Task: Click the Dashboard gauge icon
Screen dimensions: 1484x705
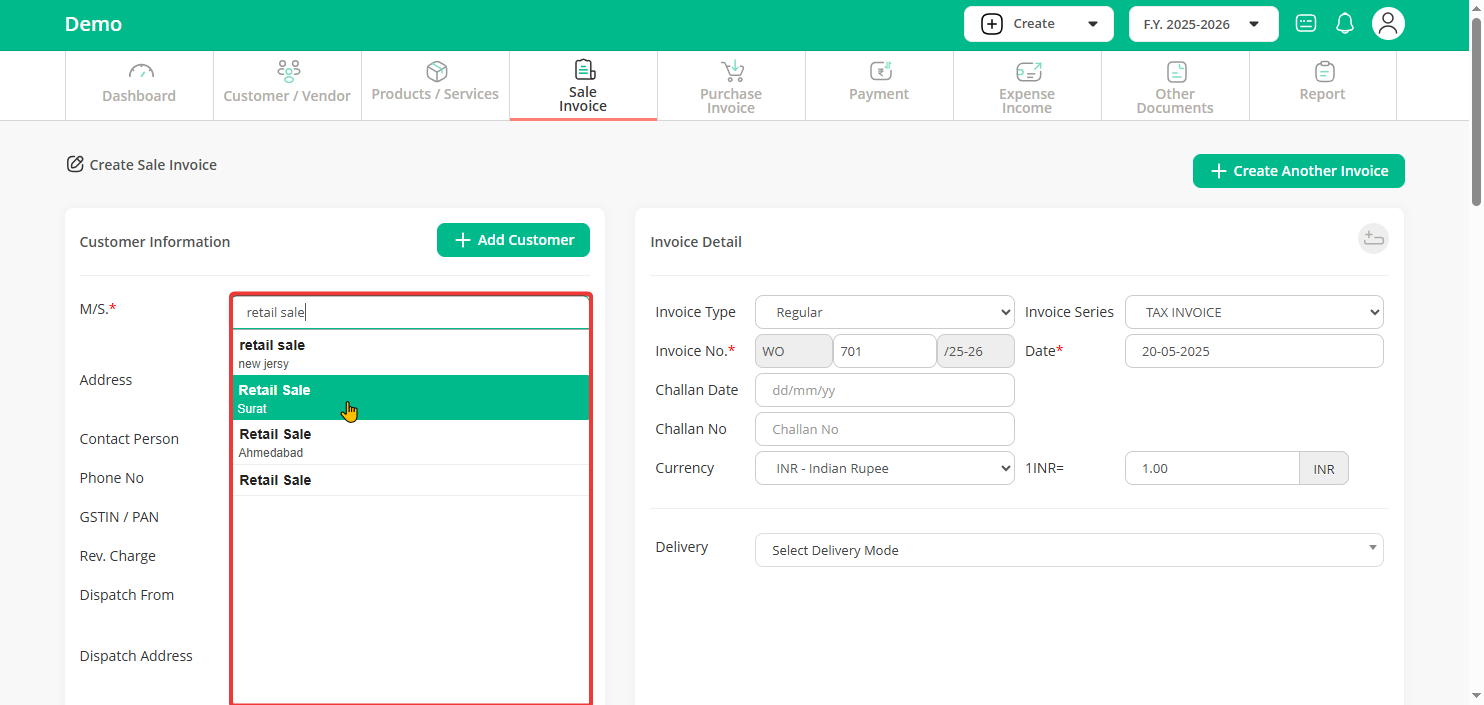Action: [x=141, y=72]
